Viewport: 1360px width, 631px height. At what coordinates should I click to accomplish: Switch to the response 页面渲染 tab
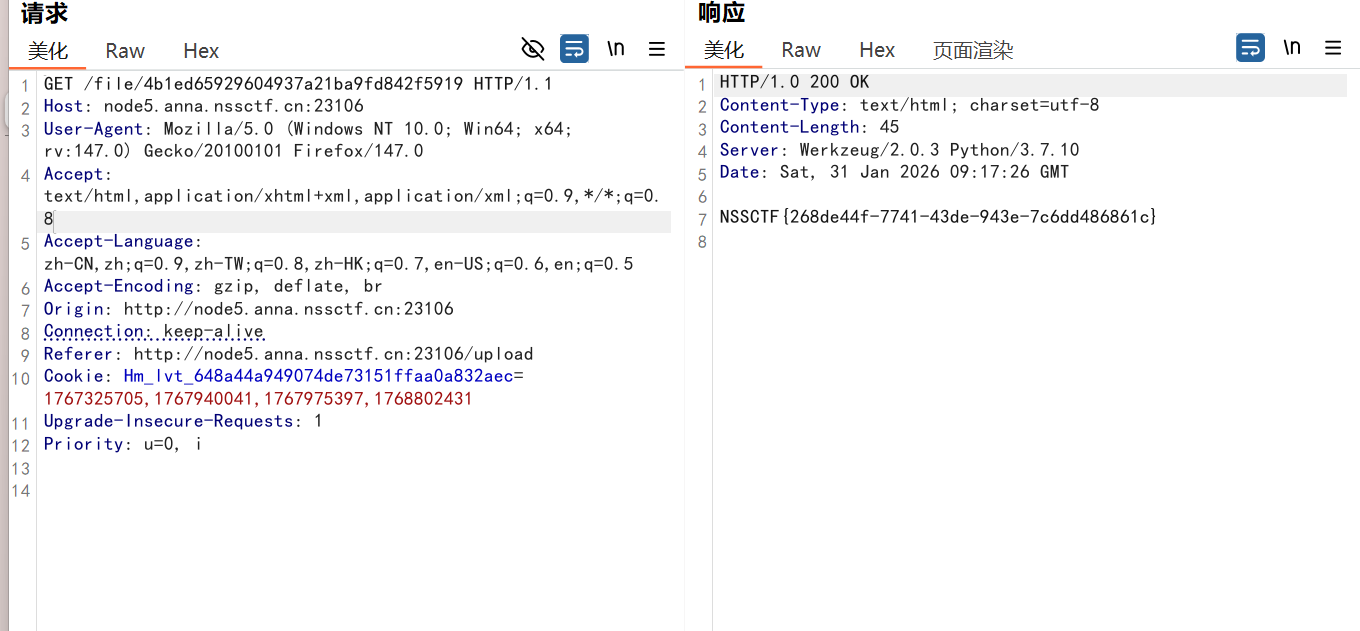point(973,50)
